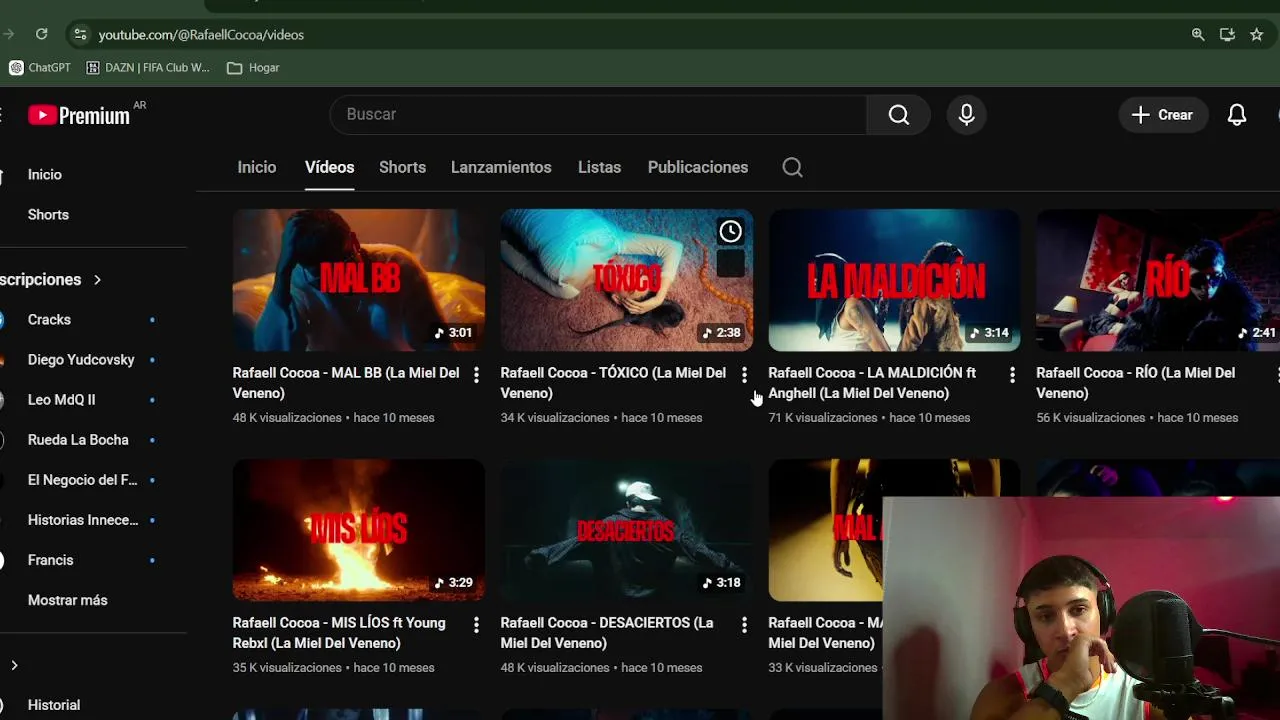The width and height of the screenshot is (1280, 720).
Task: Start voice search with the microphone icon
Action: pos(966,114)
